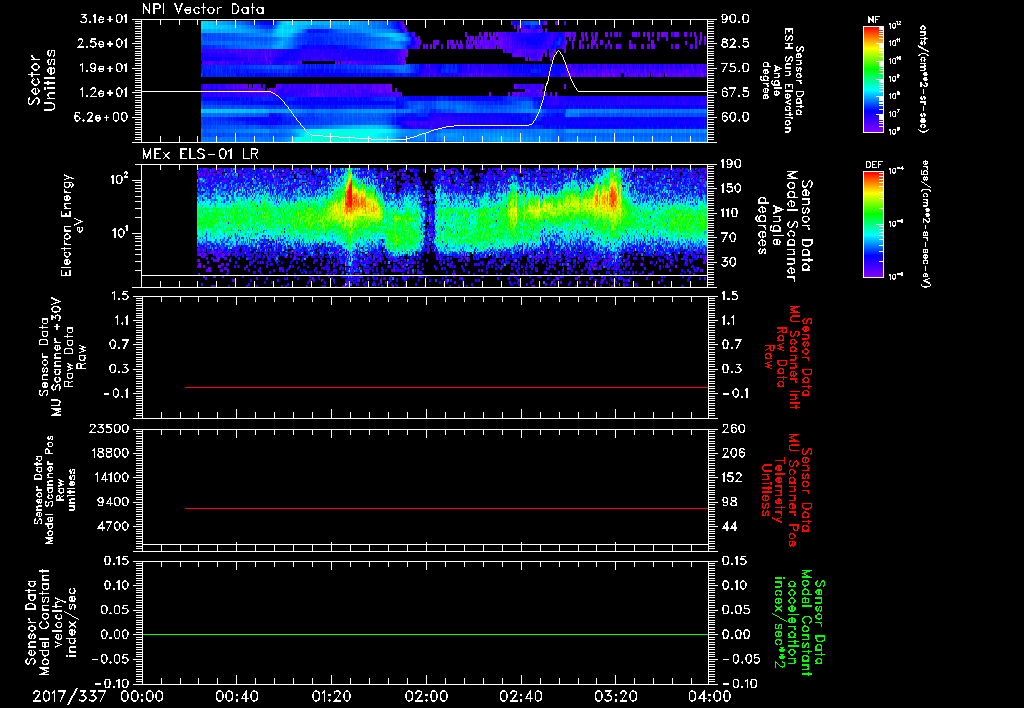Click the 'Sector Unitless' axis label
Image resolution: width=1024 pixels, height=708 pixels.
click(x=42, y=80)
